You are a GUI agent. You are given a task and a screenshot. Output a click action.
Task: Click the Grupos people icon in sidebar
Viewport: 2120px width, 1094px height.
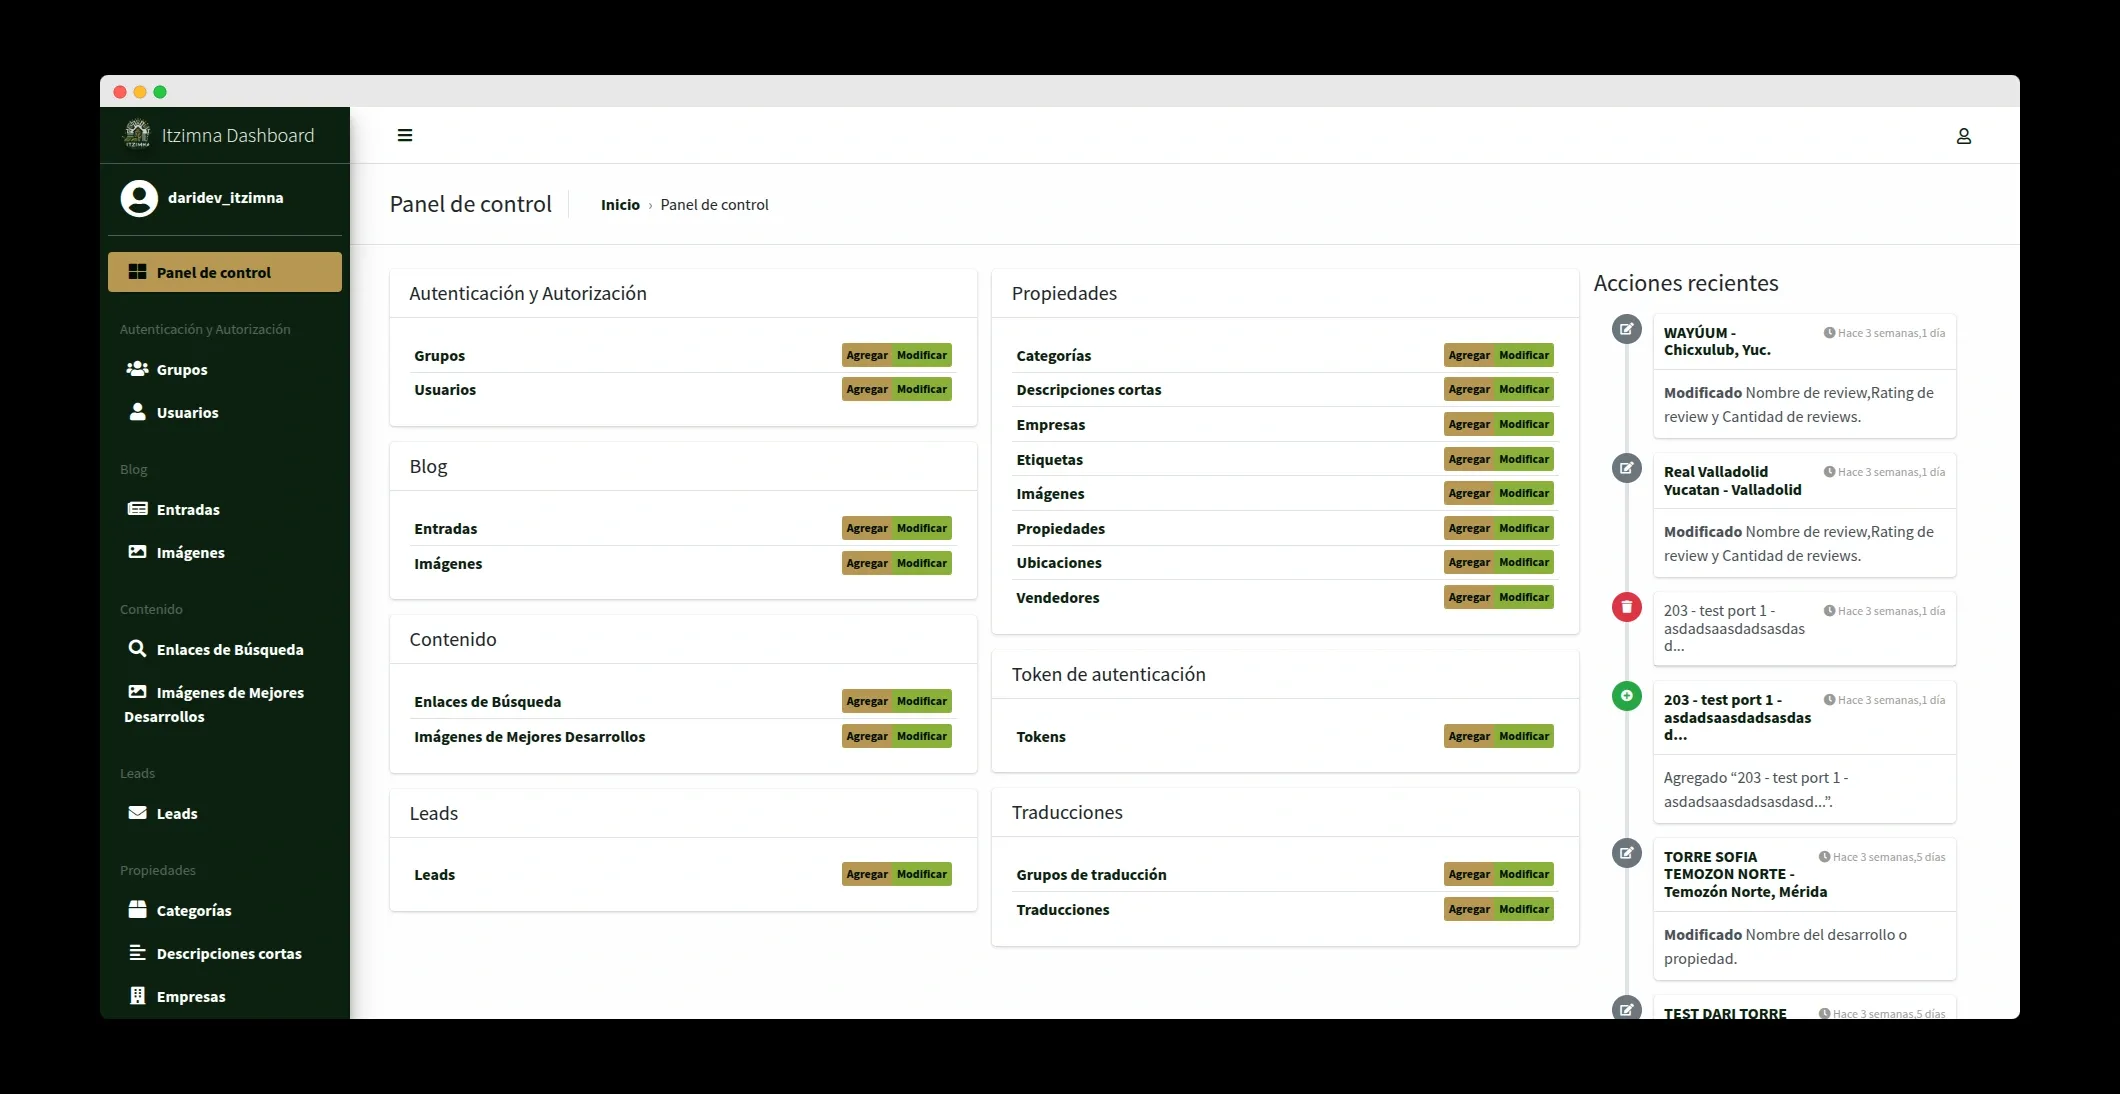(137, 369)
